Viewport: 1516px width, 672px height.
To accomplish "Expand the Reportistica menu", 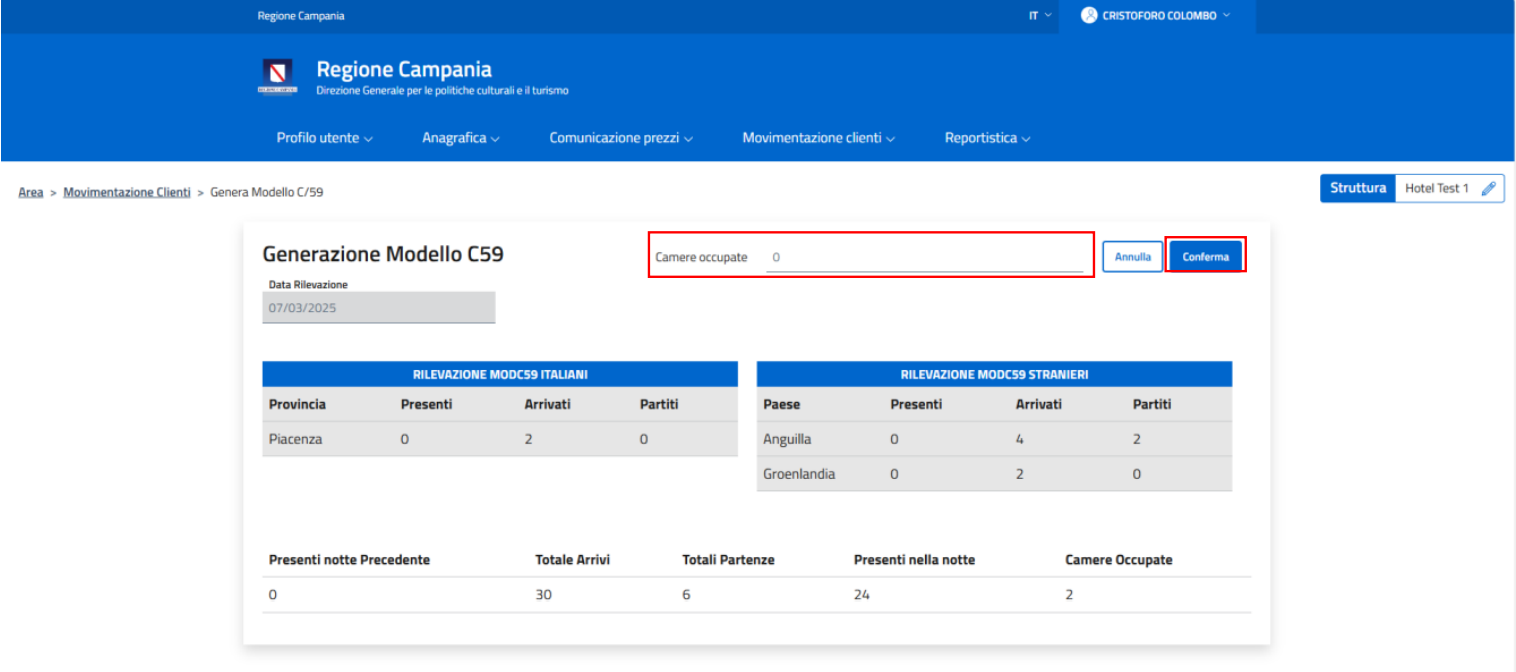I will click(x=987, y=138).
